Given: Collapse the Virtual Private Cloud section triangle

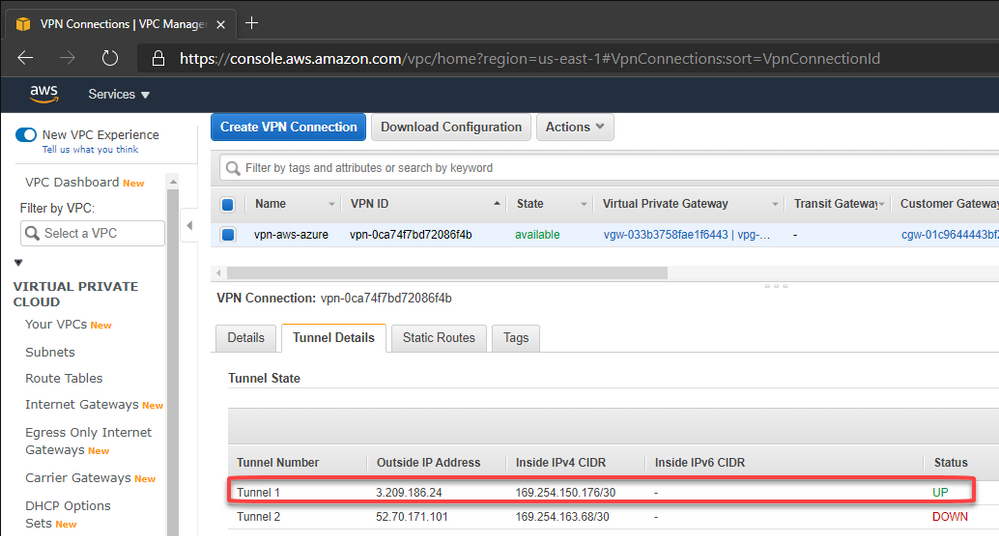Looking at the screenshot, I should (x=18, y=263).
